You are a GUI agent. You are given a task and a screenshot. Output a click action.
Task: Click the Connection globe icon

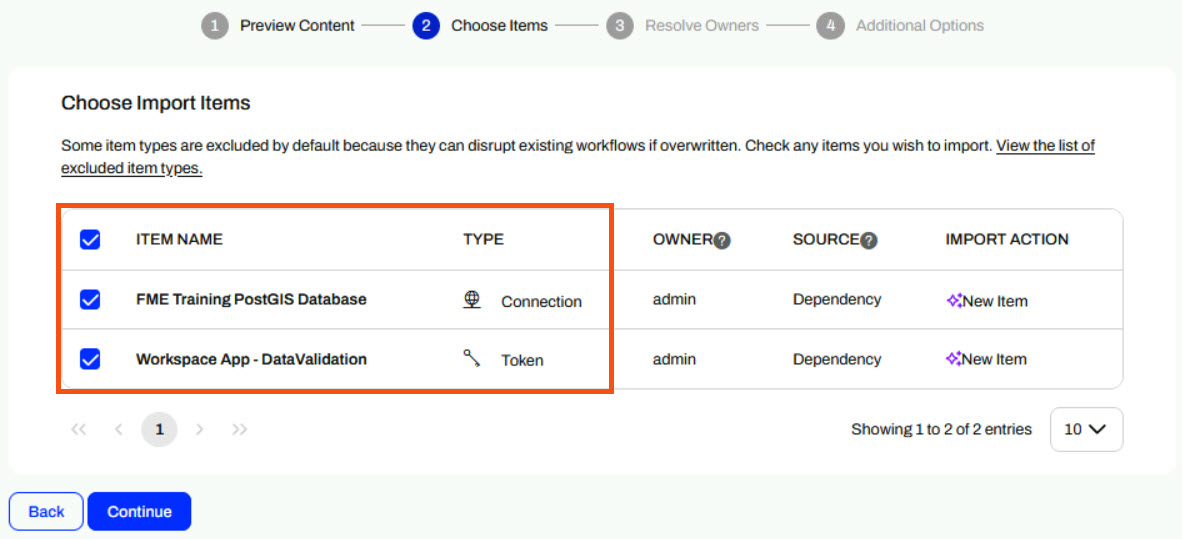coord(473,300)
